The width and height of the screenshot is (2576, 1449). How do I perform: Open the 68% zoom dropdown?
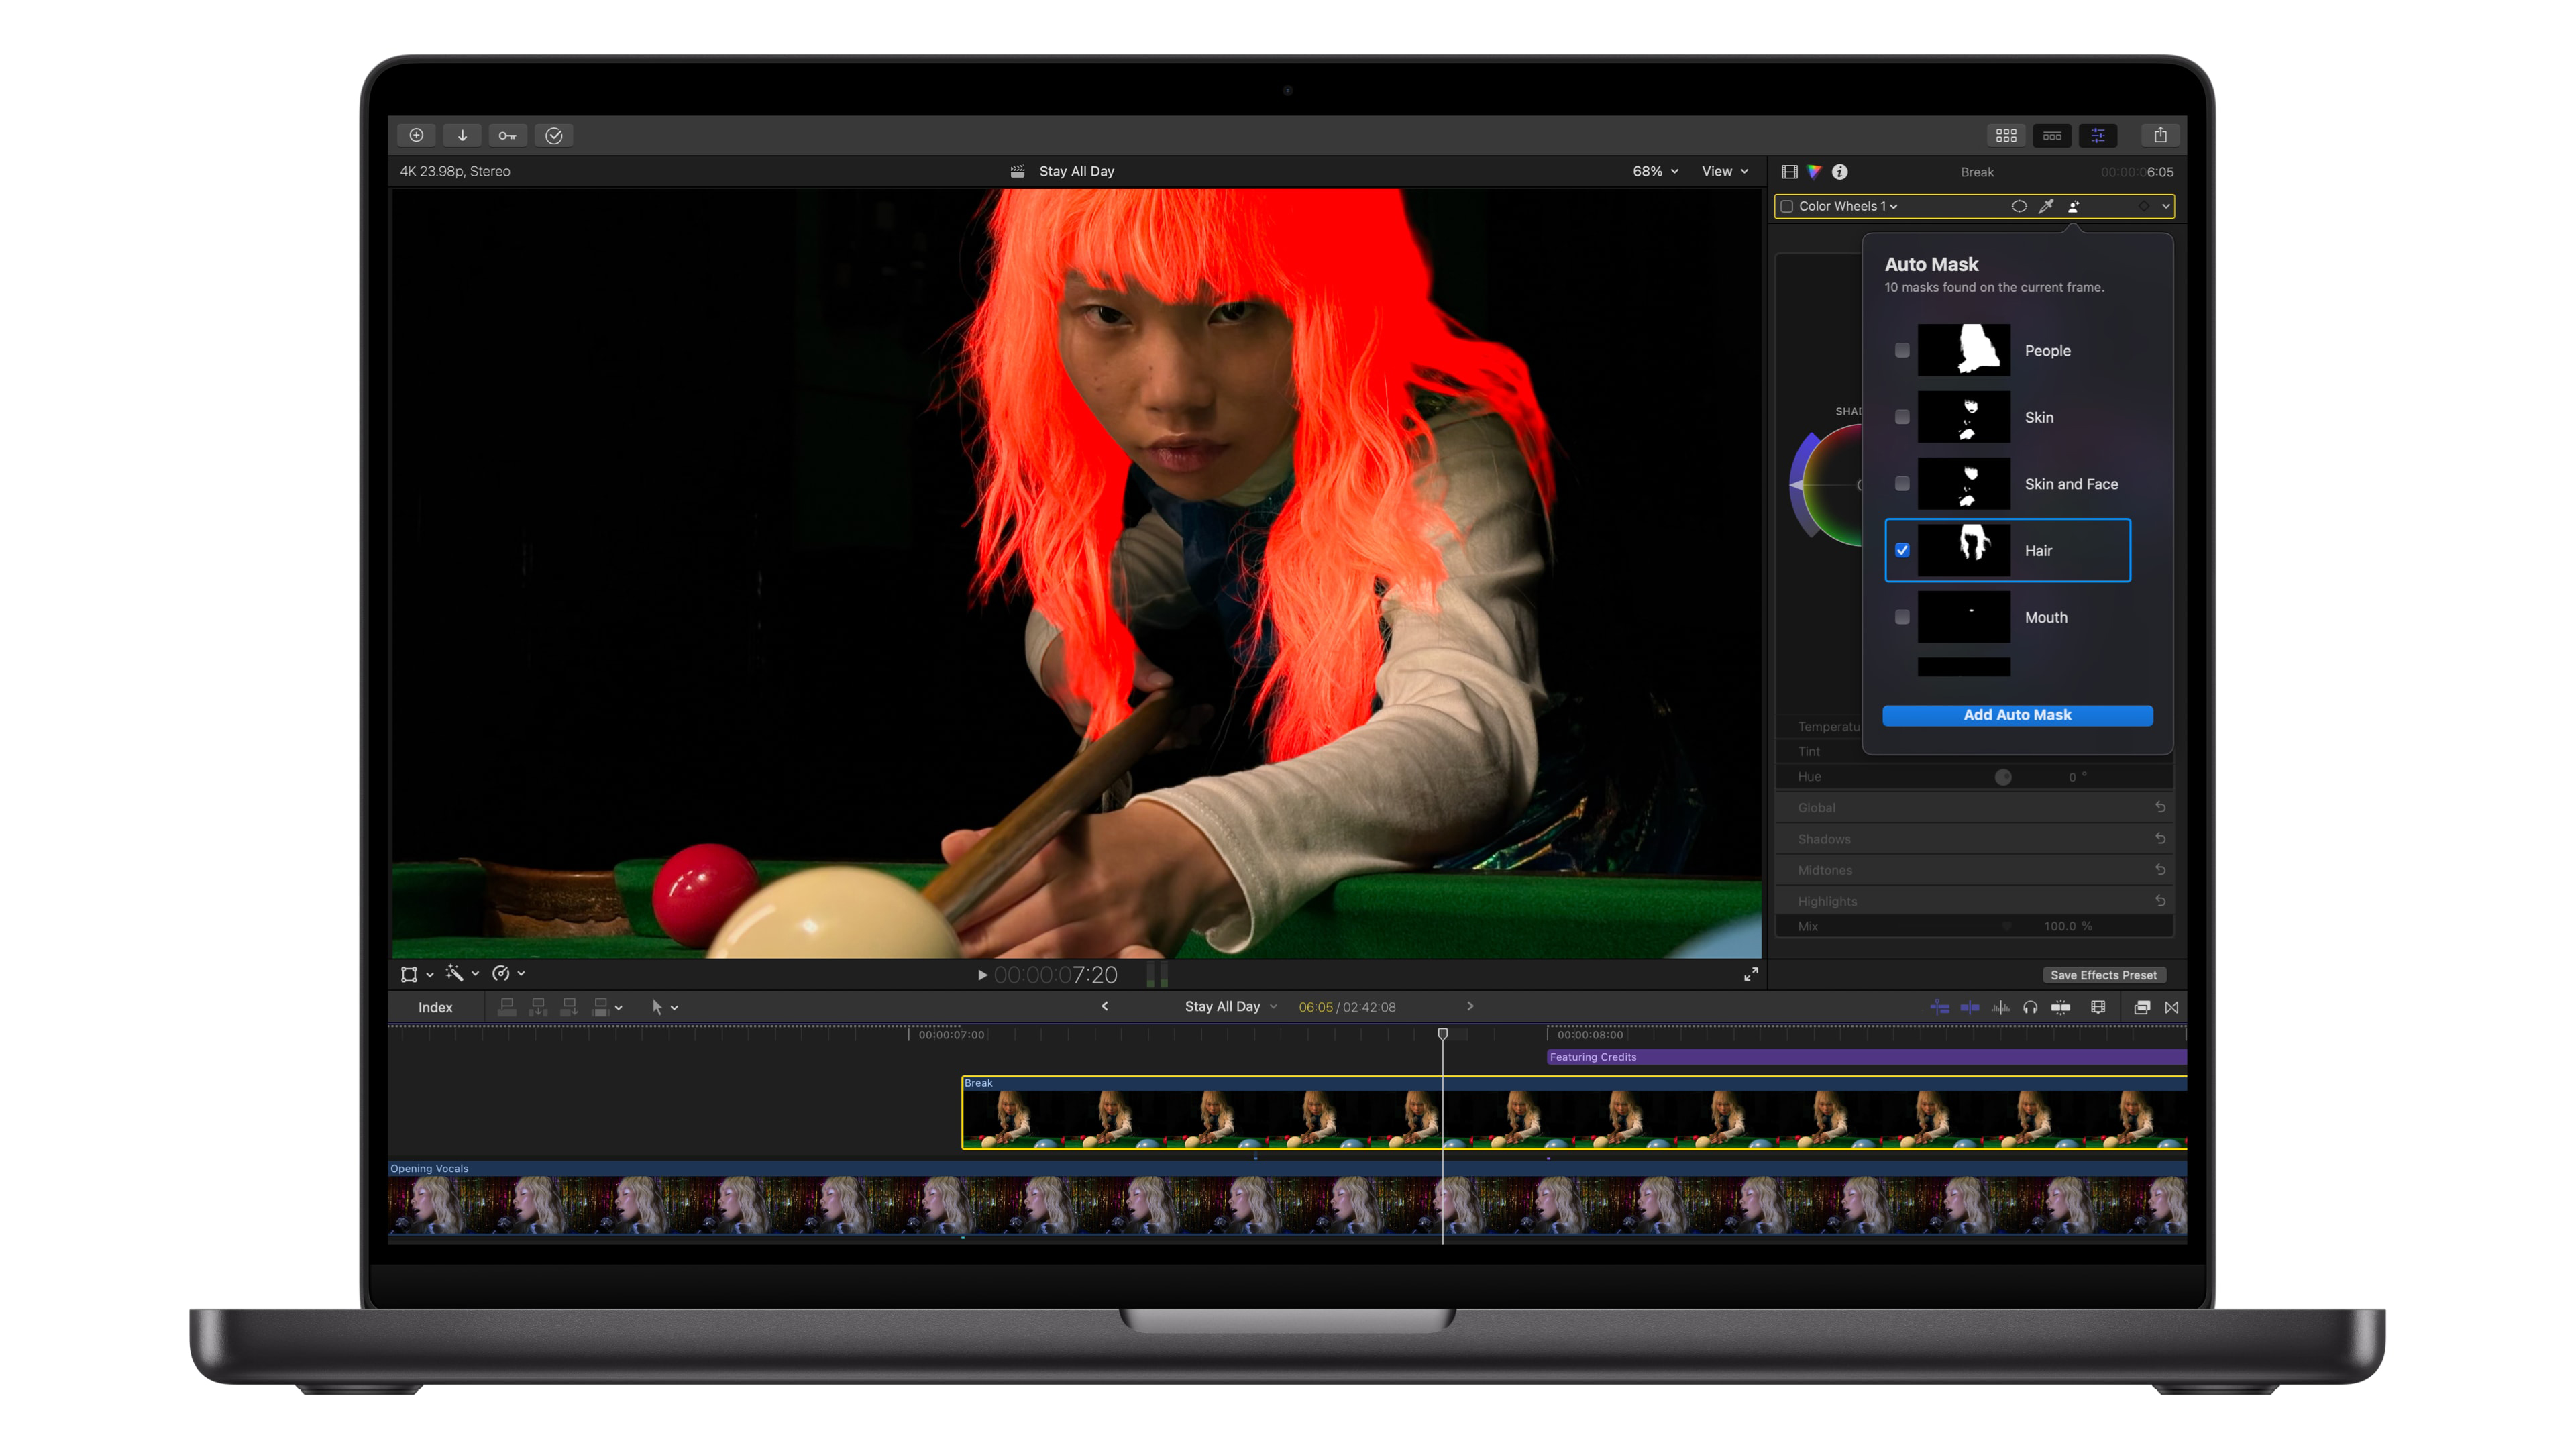(1655, 171)
